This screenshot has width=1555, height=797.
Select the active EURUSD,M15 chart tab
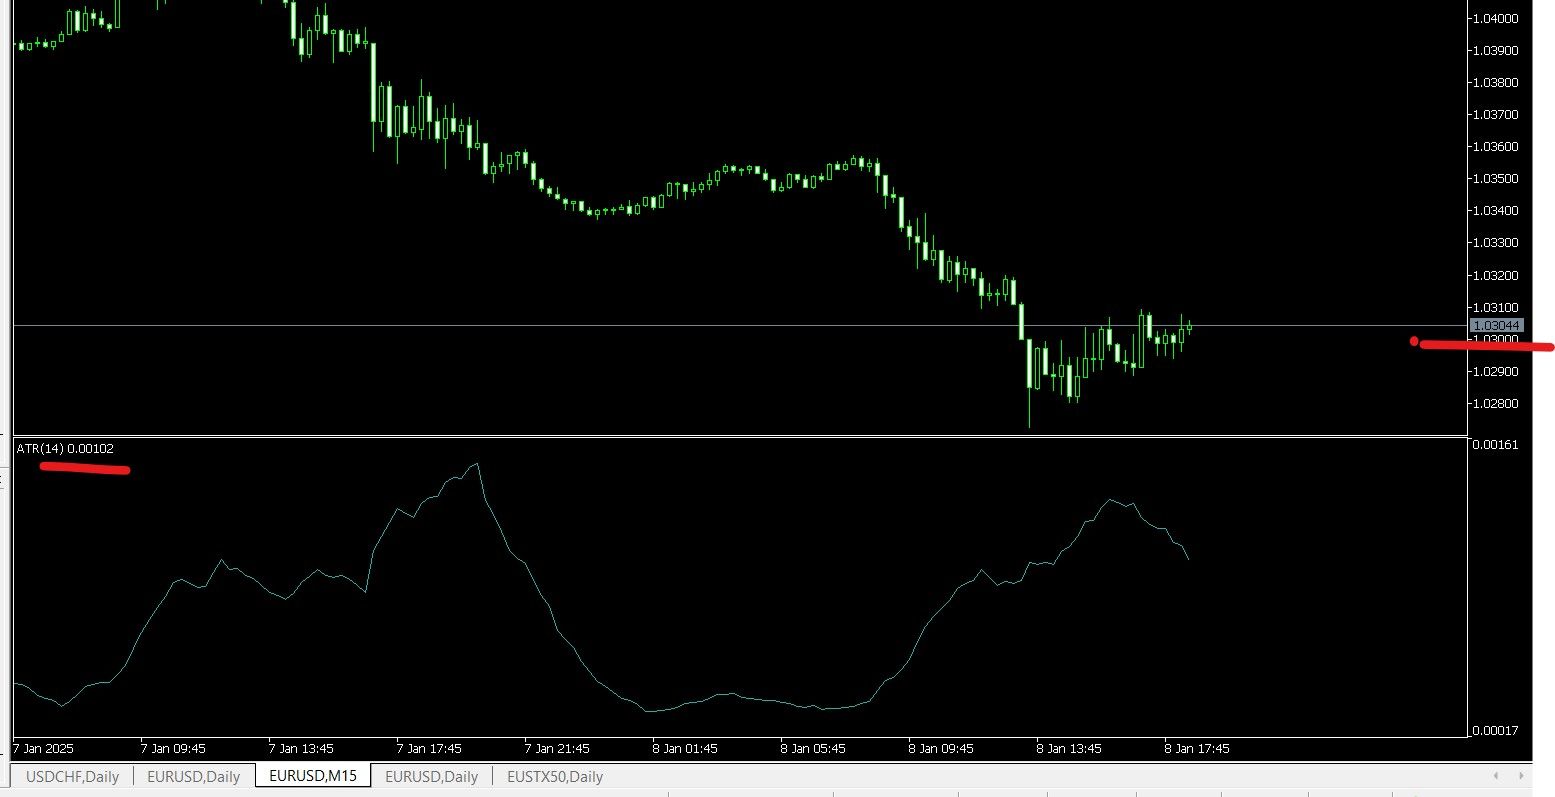313,775
